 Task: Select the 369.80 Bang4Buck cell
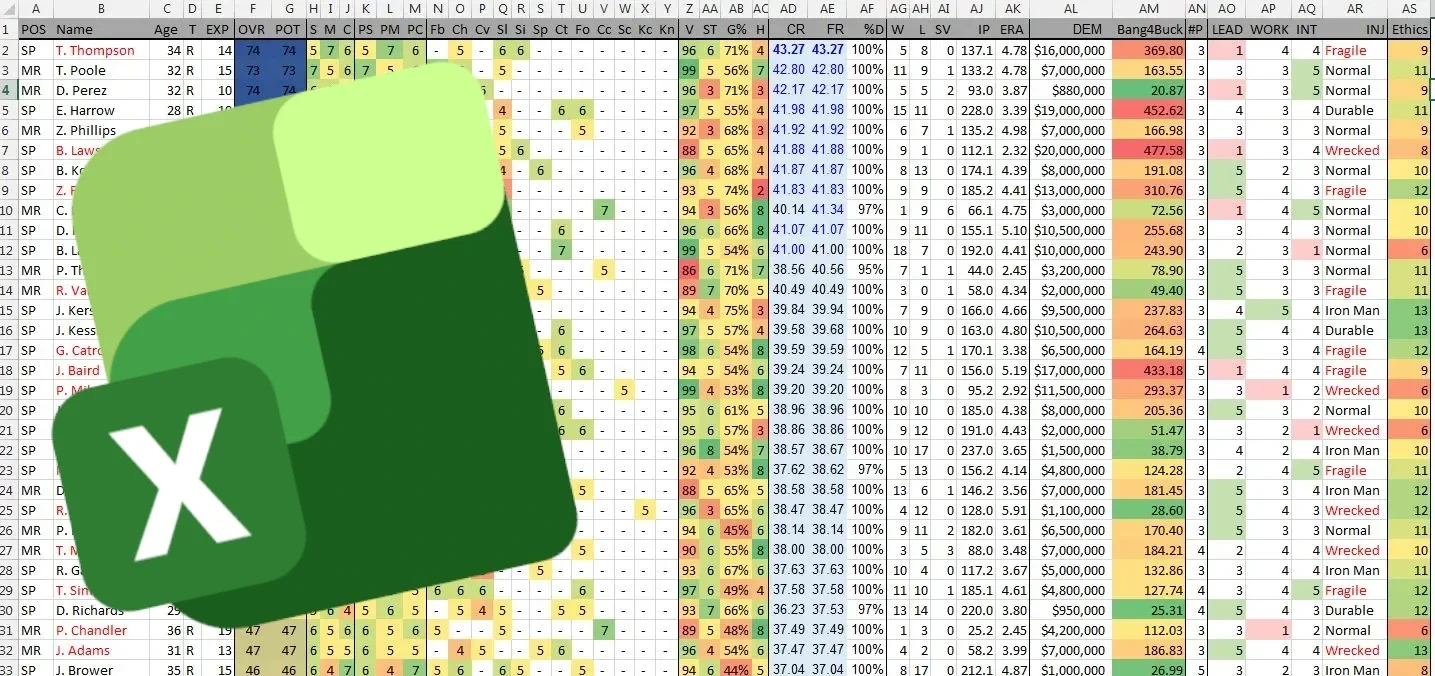(1148, 50)
